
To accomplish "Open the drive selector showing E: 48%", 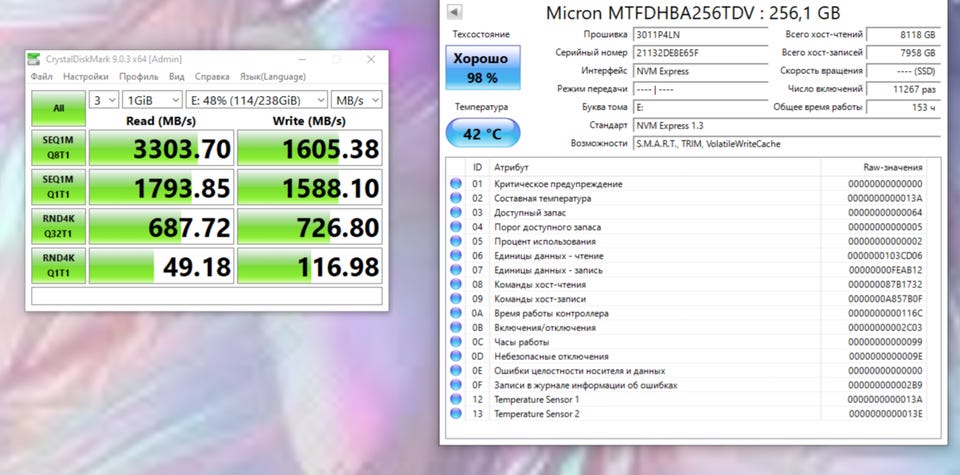I will [x=257, y=100].
